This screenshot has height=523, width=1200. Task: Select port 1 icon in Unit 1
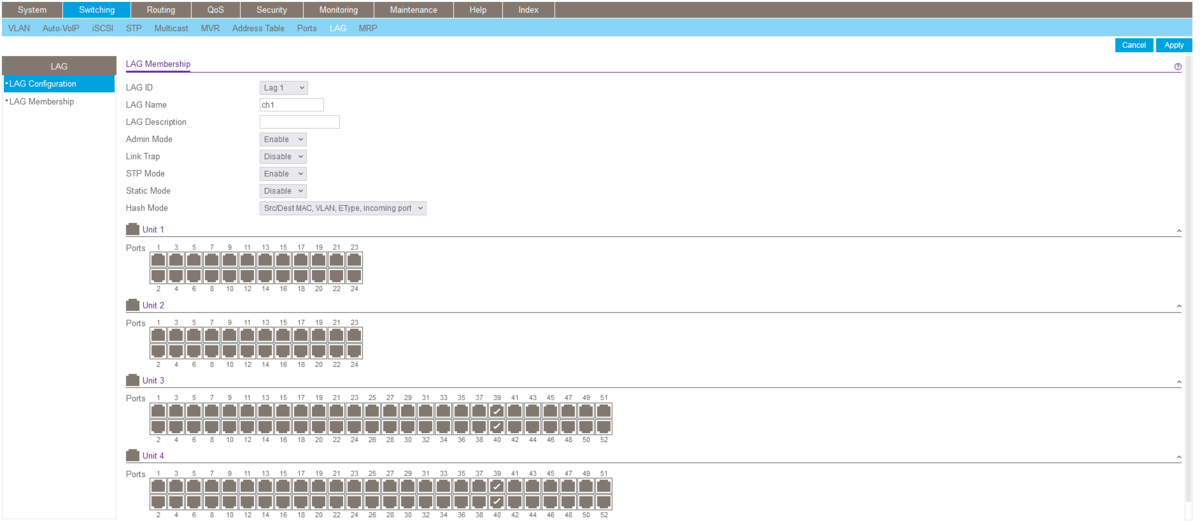pos(158,260)
